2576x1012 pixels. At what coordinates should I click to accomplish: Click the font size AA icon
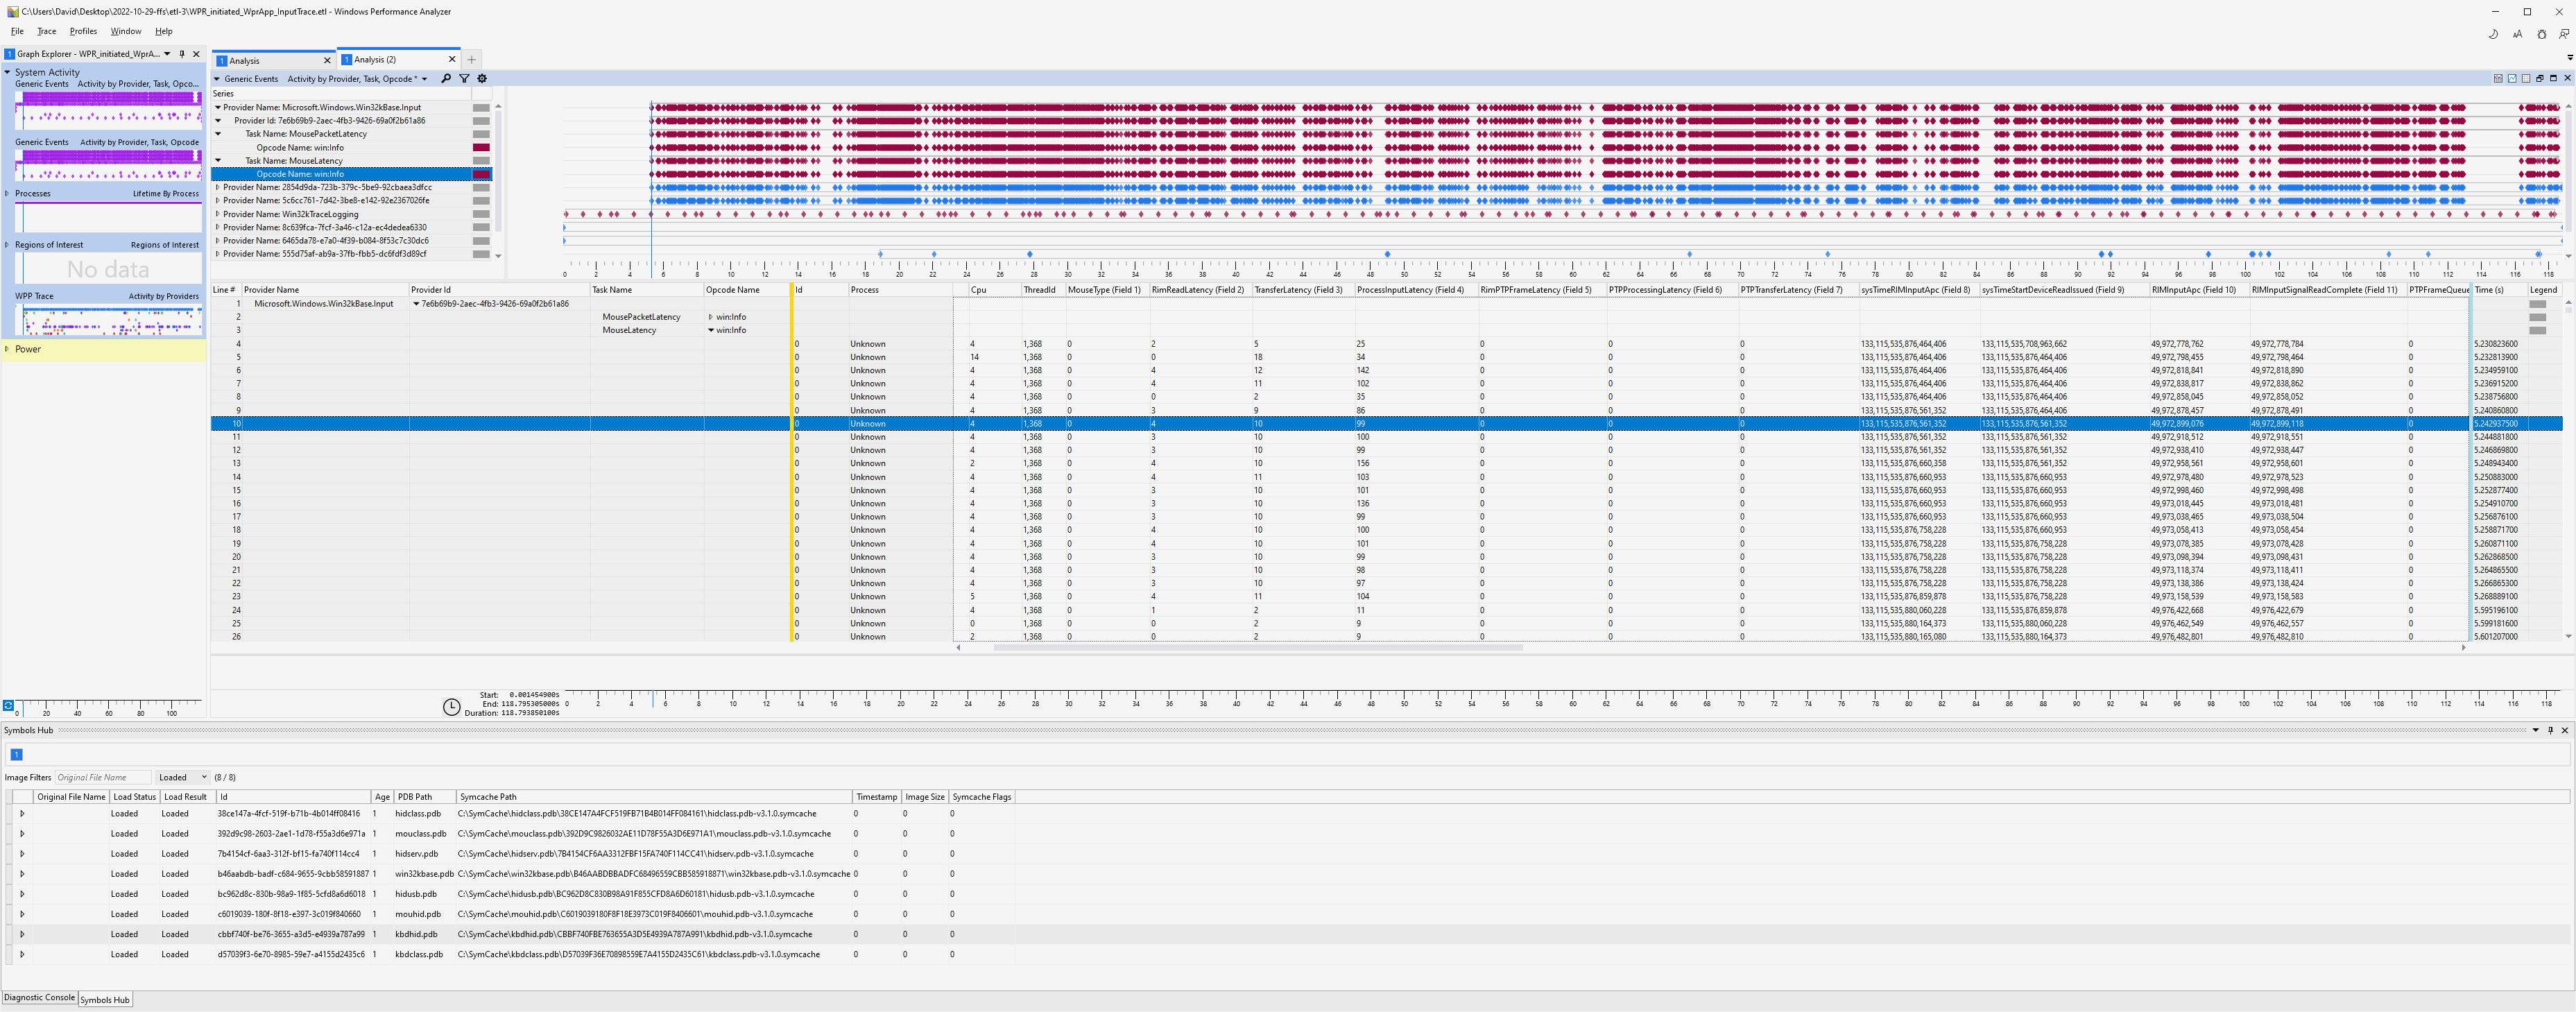point(2517,34)
